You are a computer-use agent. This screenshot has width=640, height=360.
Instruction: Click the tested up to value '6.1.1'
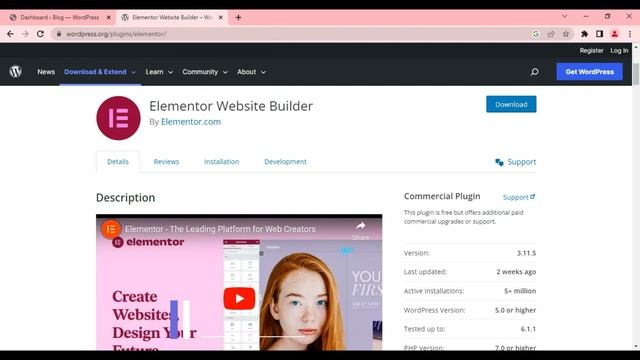click(x=528, y=329)
